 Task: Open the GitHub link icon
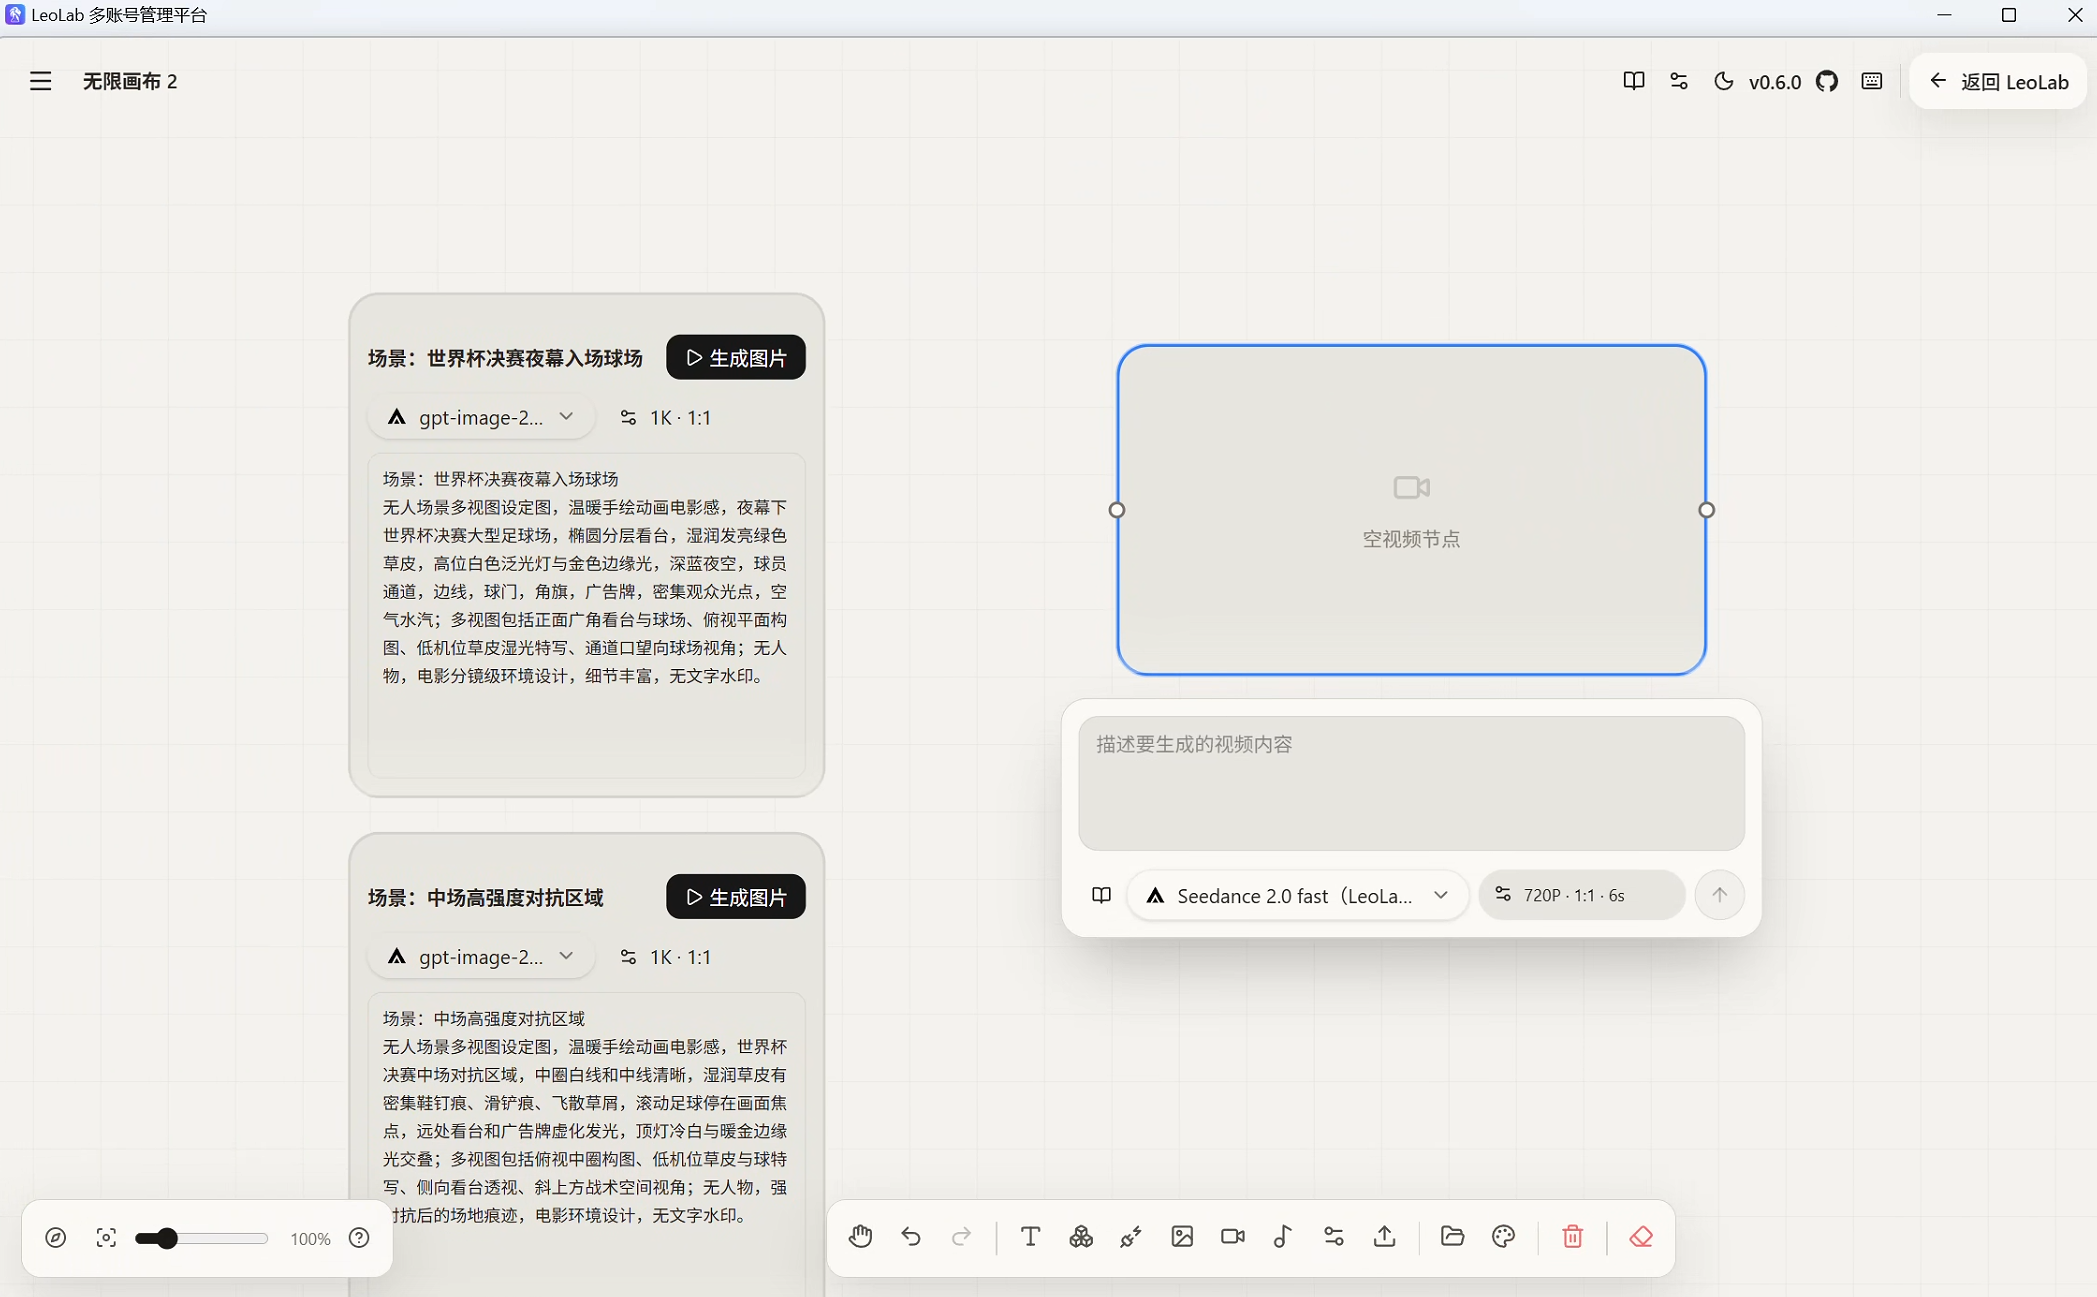click(x=1827, y=81)
